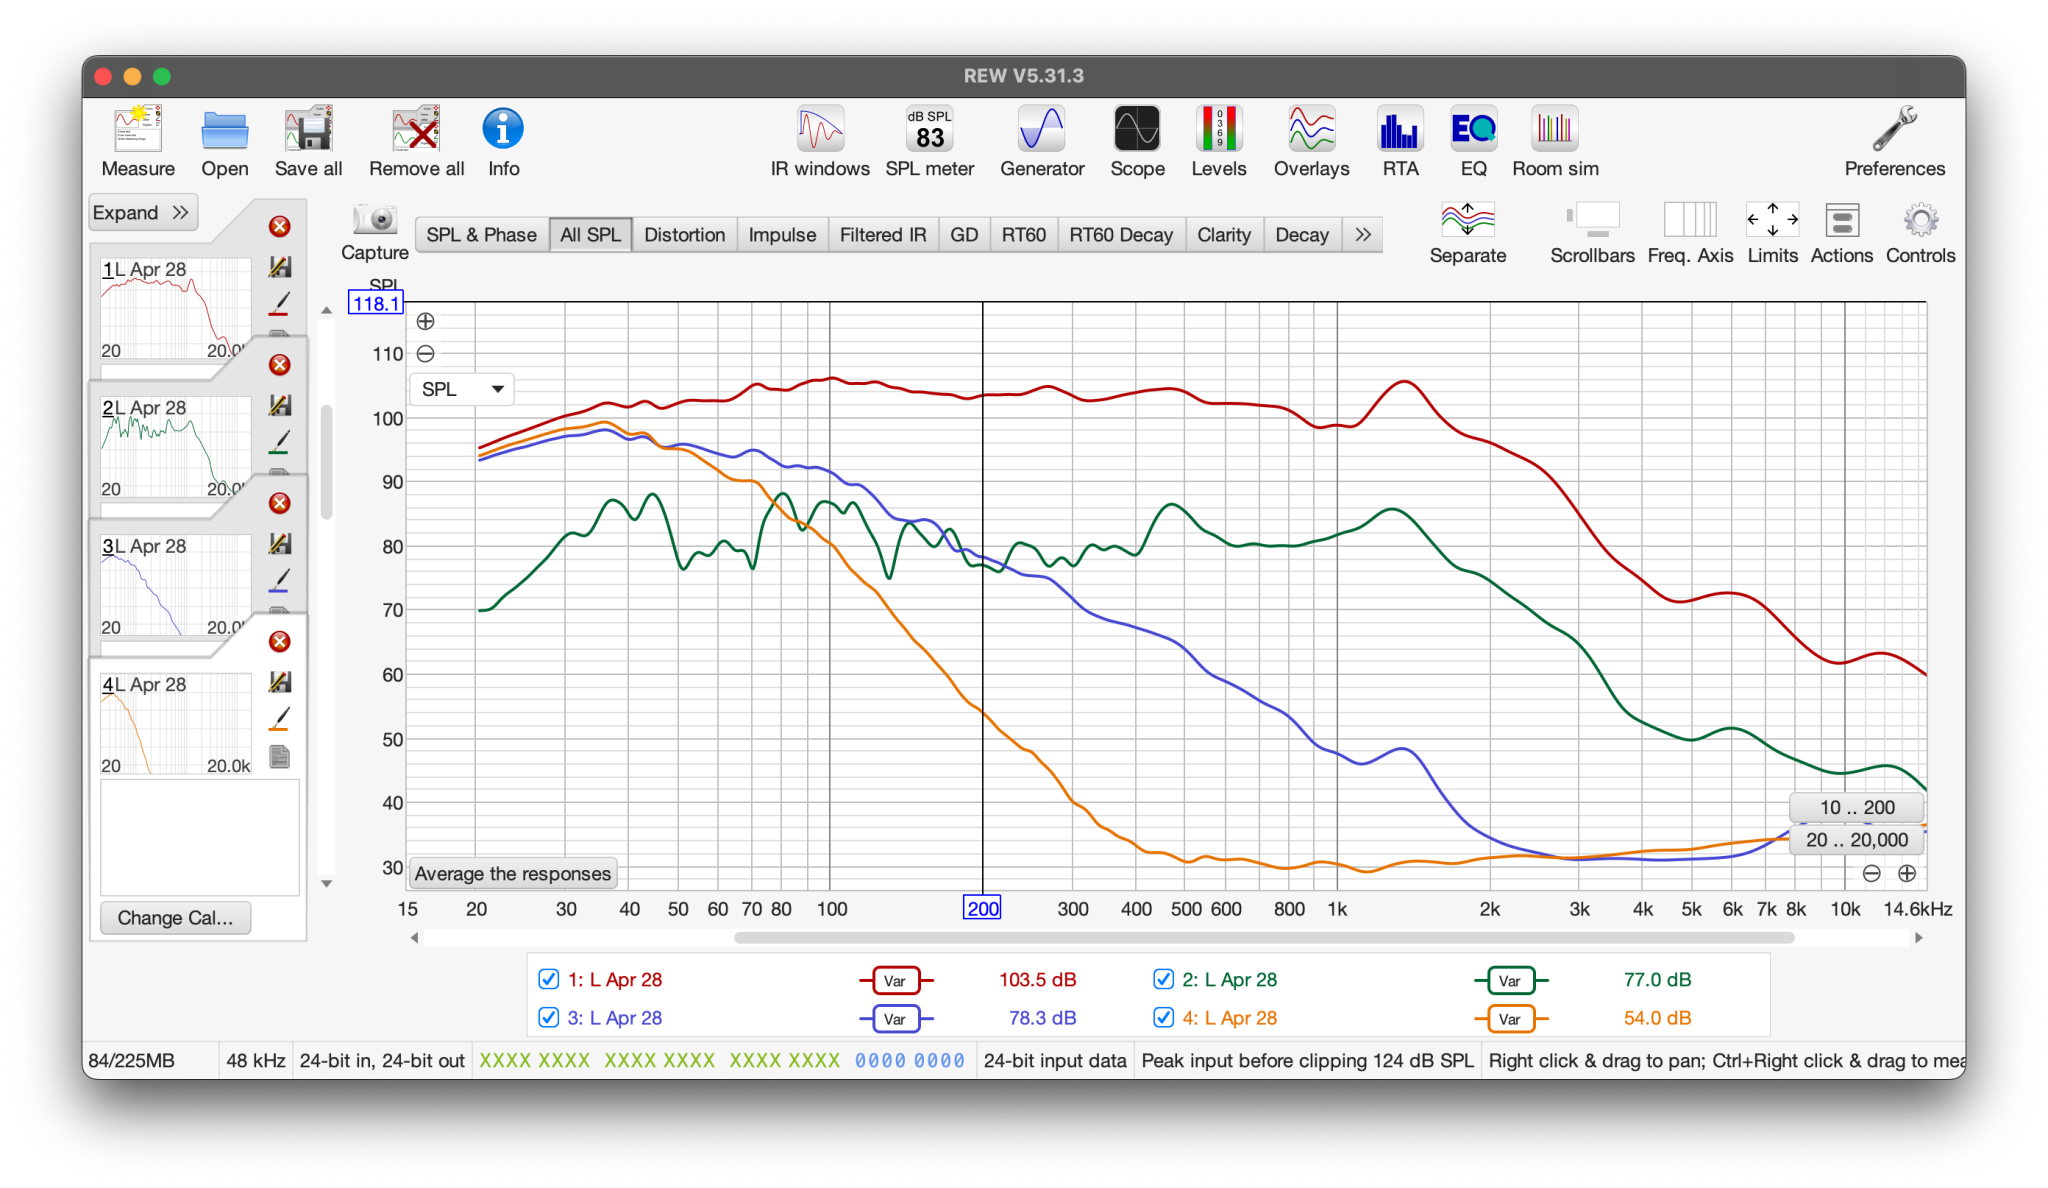Screen dimensions: 2048x1188
Task: Zoom in vertical axis plus button
Action: 425,321
